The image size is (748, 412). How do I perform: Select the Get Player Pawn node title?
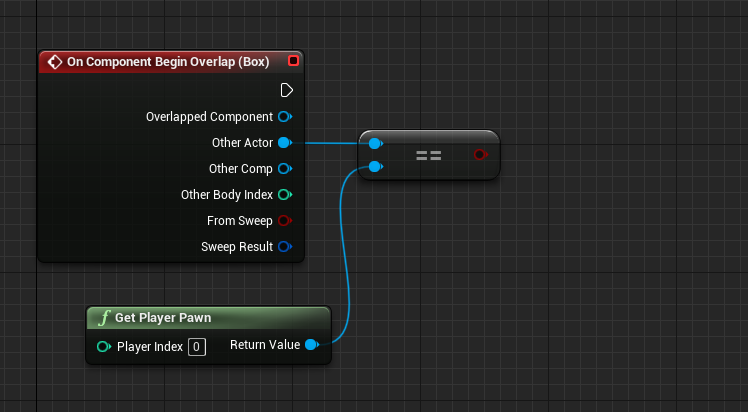click(163, 318)
